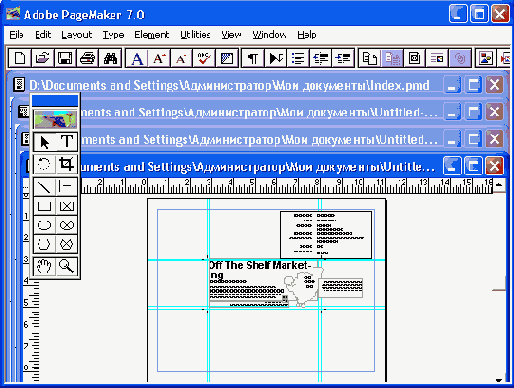Open the Utilities menu
The height and width of the screenshot is (388, 514).
(195, 35)
